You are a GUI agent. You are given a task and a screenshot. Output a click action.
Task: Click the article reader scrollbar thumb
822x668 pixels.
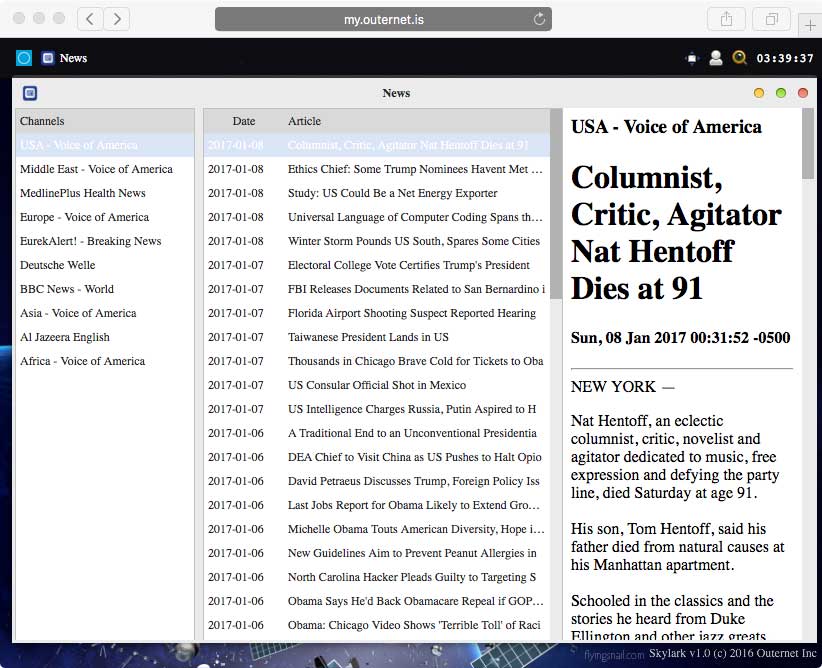tap(808, 144)
